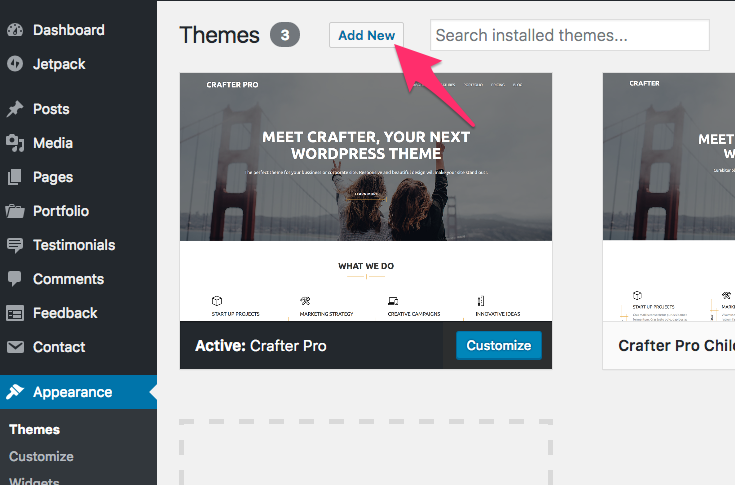Select the Appearance menu item
This screenshot has height=485, width=735.
78,392
